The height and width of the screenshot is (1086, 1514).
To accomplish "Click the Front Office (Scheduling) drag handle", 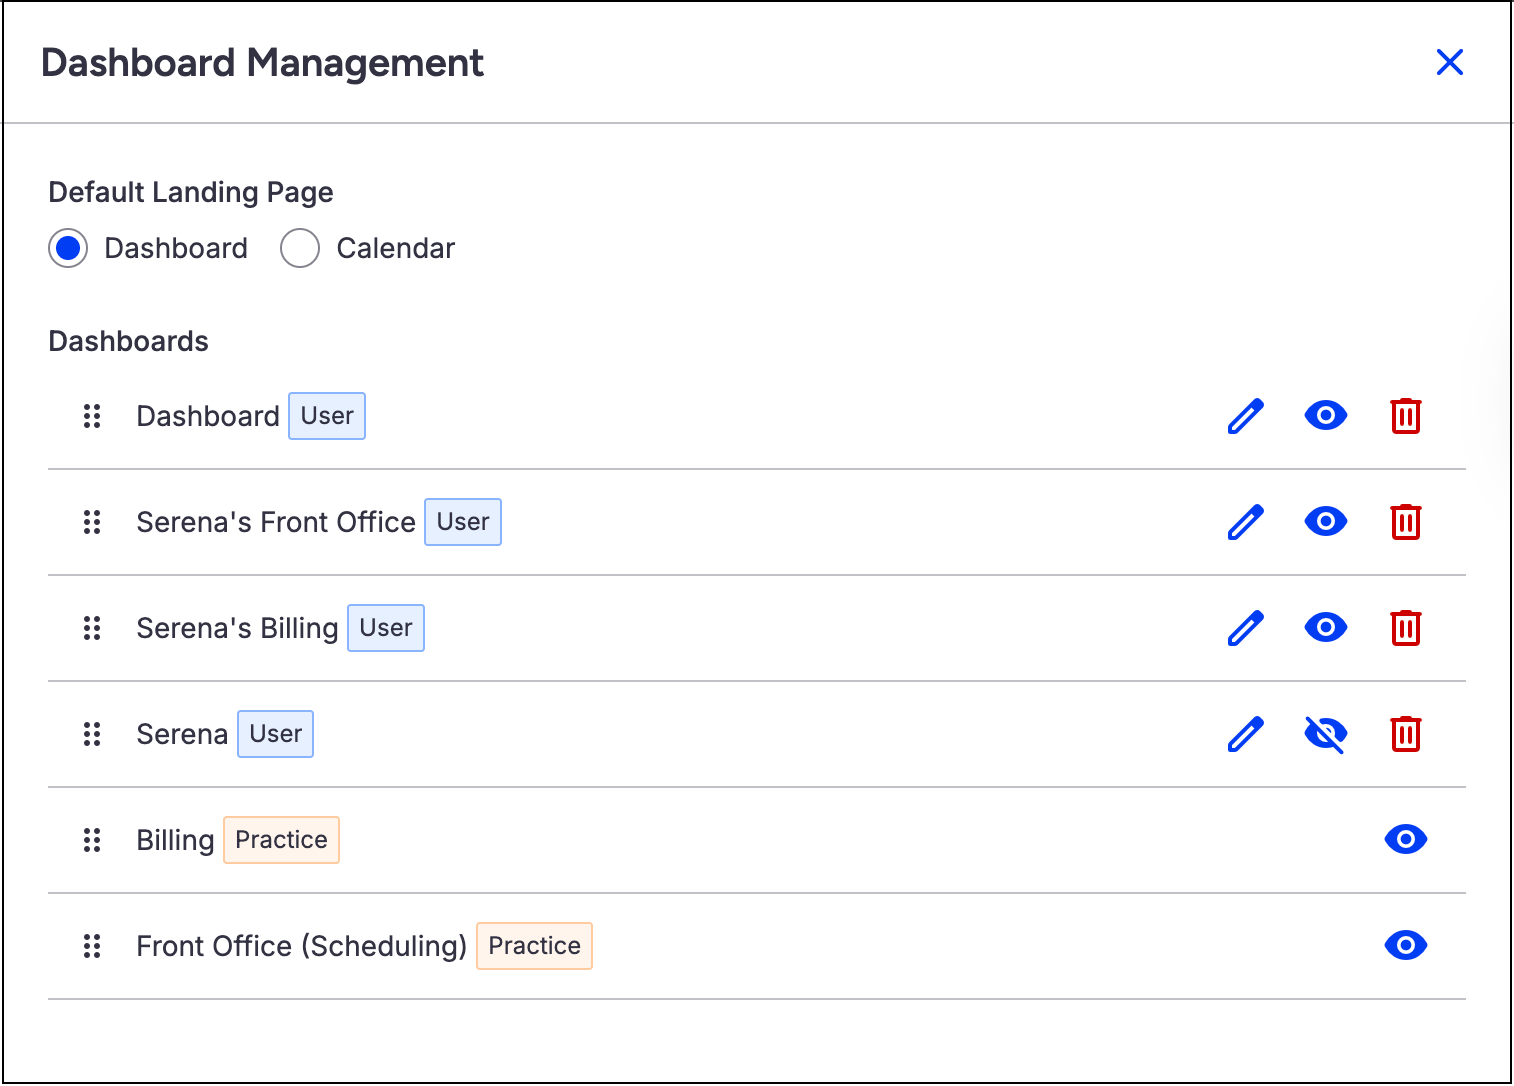I will point(92,946).
